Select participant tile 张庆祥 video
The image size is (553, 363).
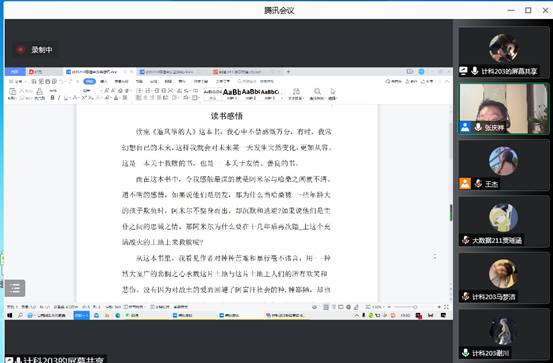pos(504,109)
